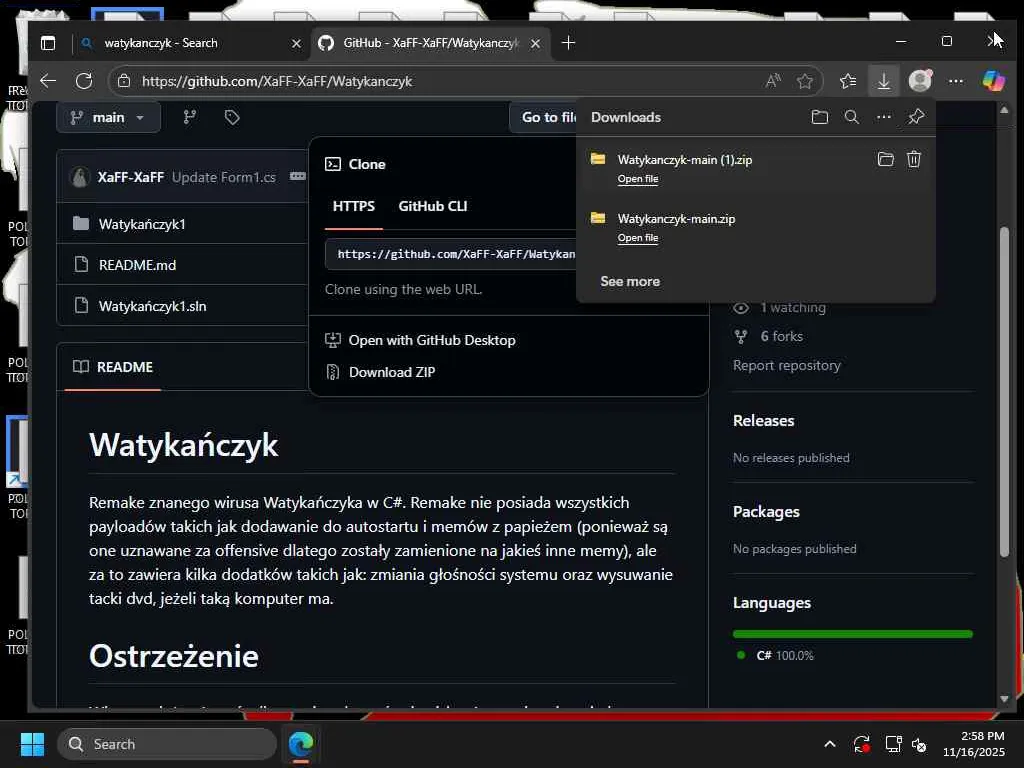Click the taskbar Search box
1024x768 pixels.
(167, 744)
